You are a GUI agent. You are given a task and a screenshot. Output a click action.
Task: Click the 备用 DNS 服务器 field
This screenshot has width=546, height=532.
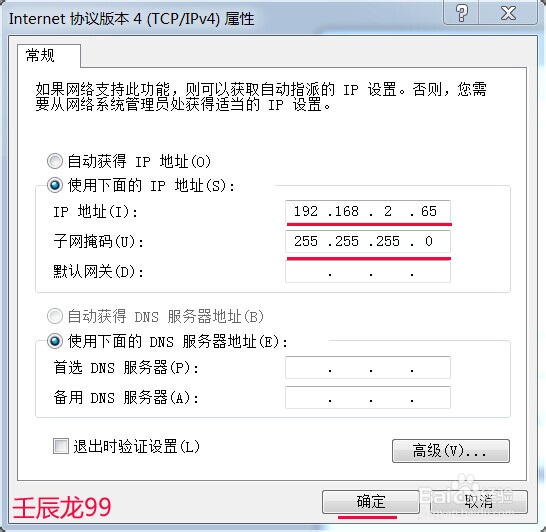pyautogui.click(x=368, y=397)
